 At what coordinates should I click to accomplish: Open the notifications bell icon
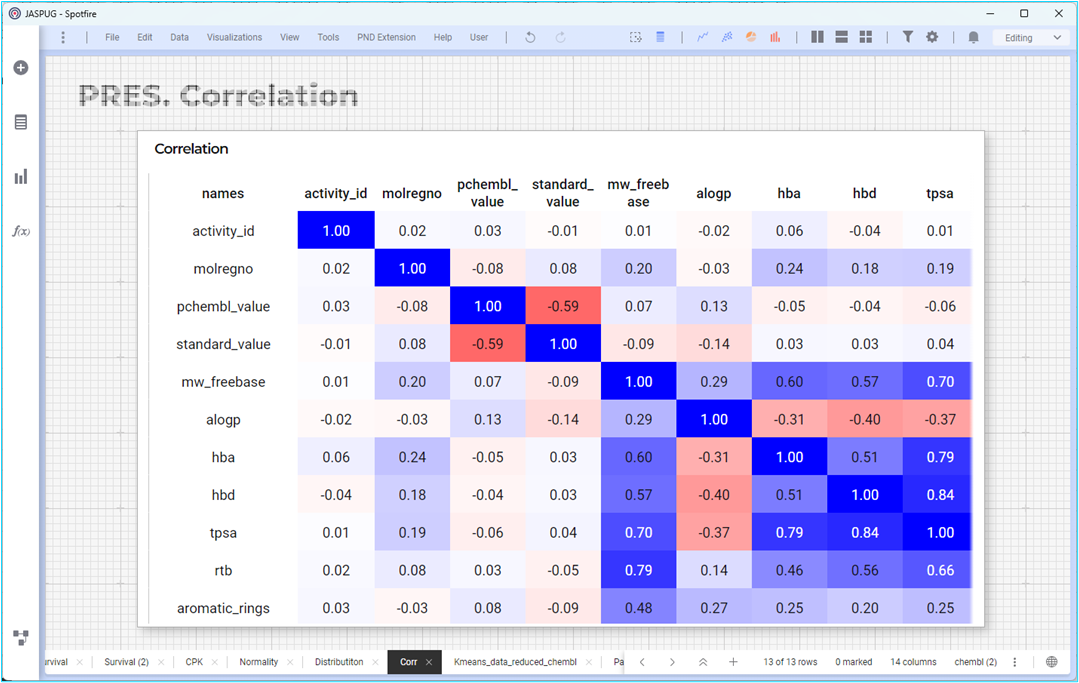(x=973, y=37)
